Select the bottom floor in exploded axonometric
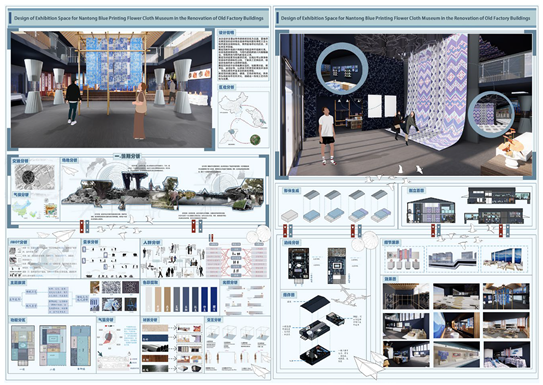This screenshot has width=543, height=385. [315, 355]
